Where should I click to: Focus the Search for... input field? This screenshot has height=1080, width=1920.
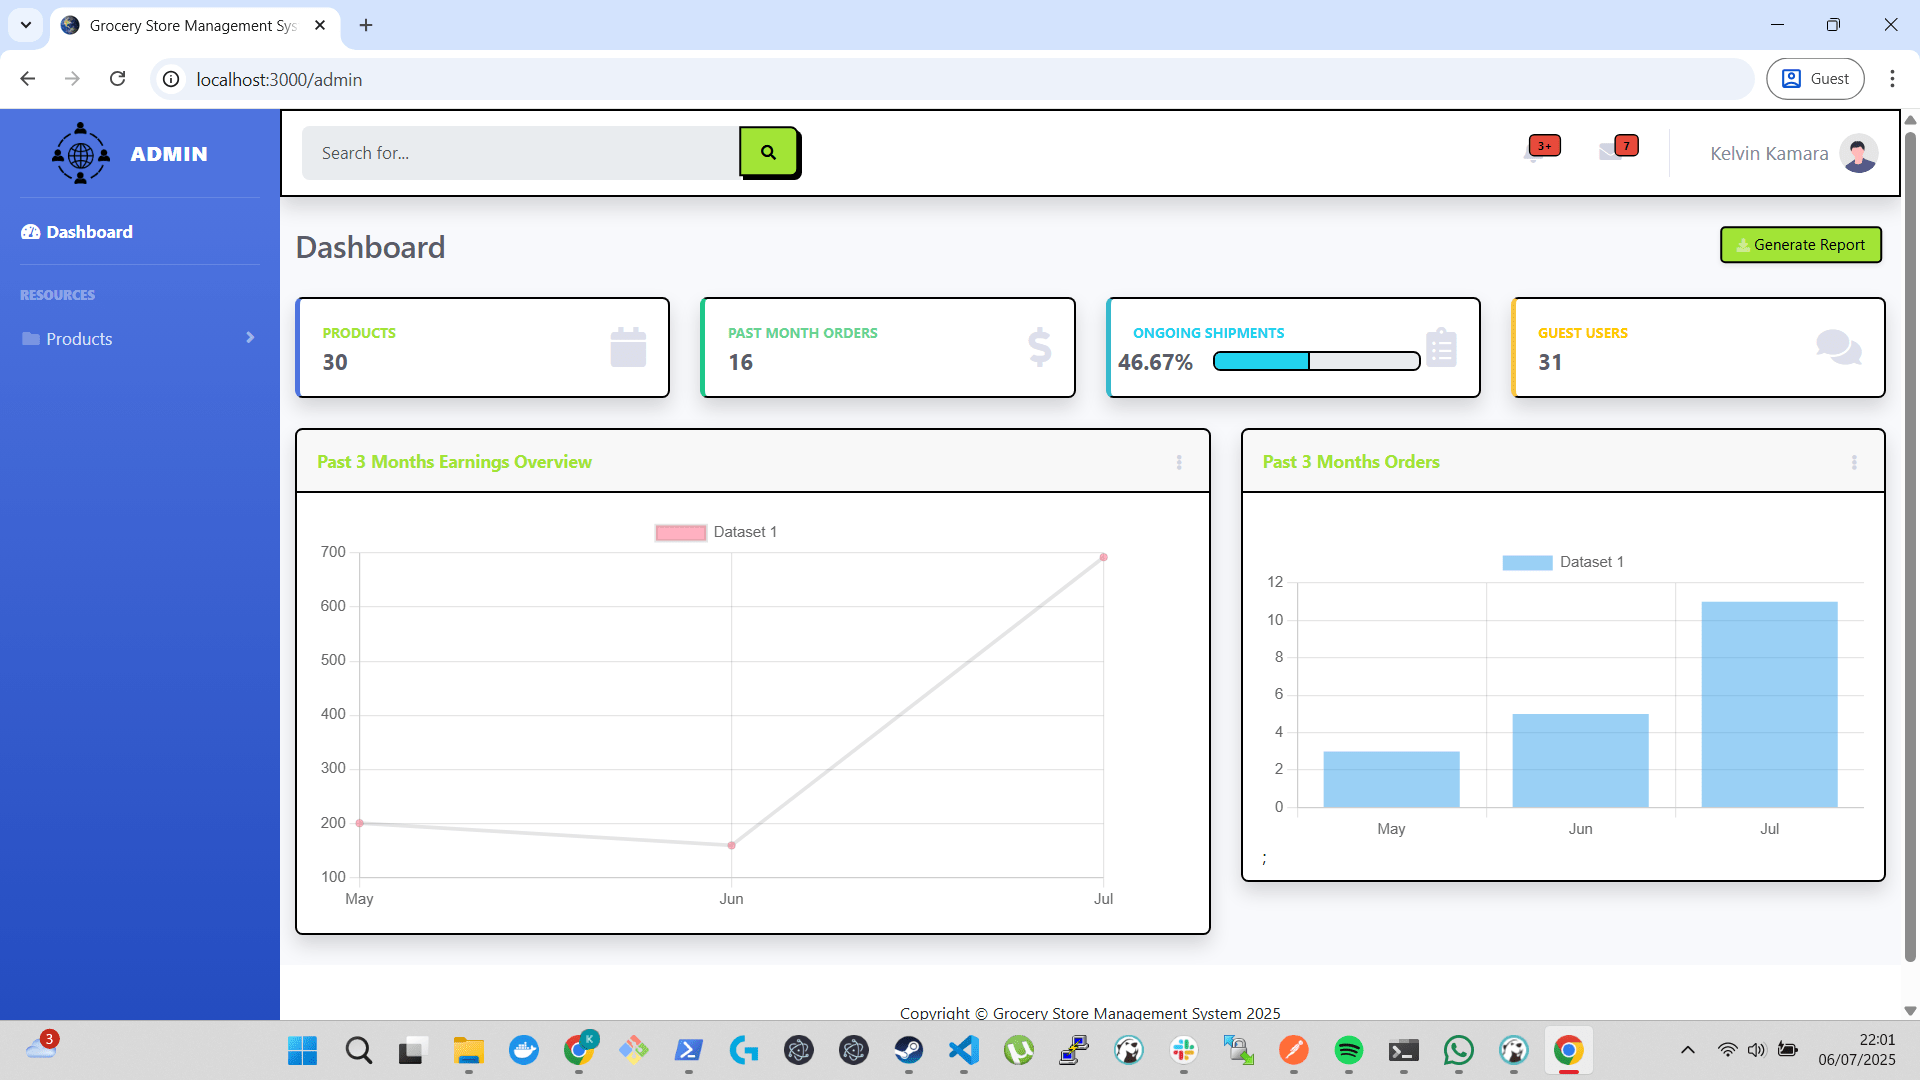520,153
